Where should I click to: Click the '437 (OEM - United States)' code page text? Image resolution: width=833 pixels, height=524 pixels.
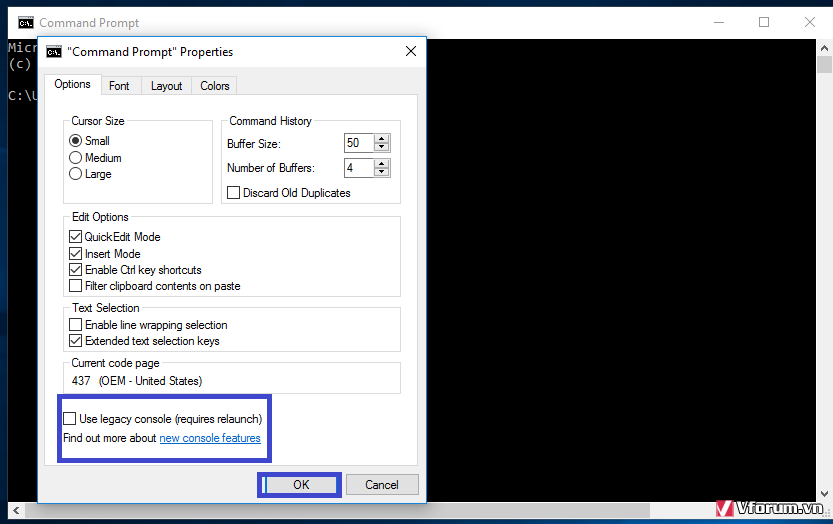point(137,381)
